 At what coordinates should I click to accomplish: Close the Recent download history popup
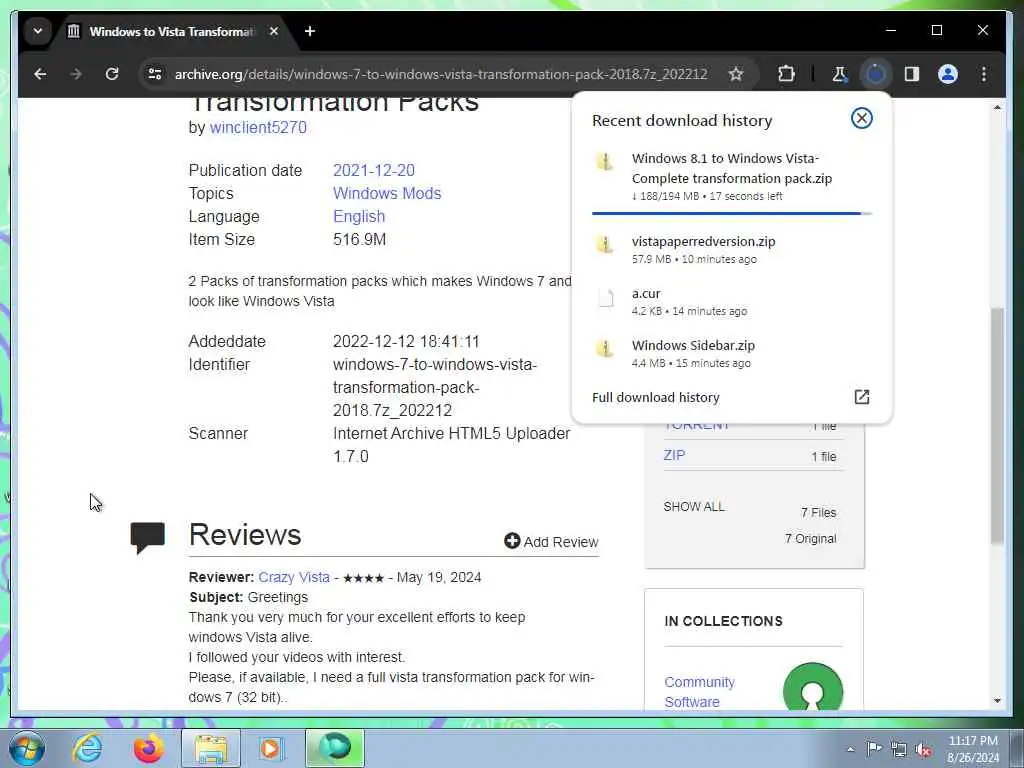coord(861,118)
